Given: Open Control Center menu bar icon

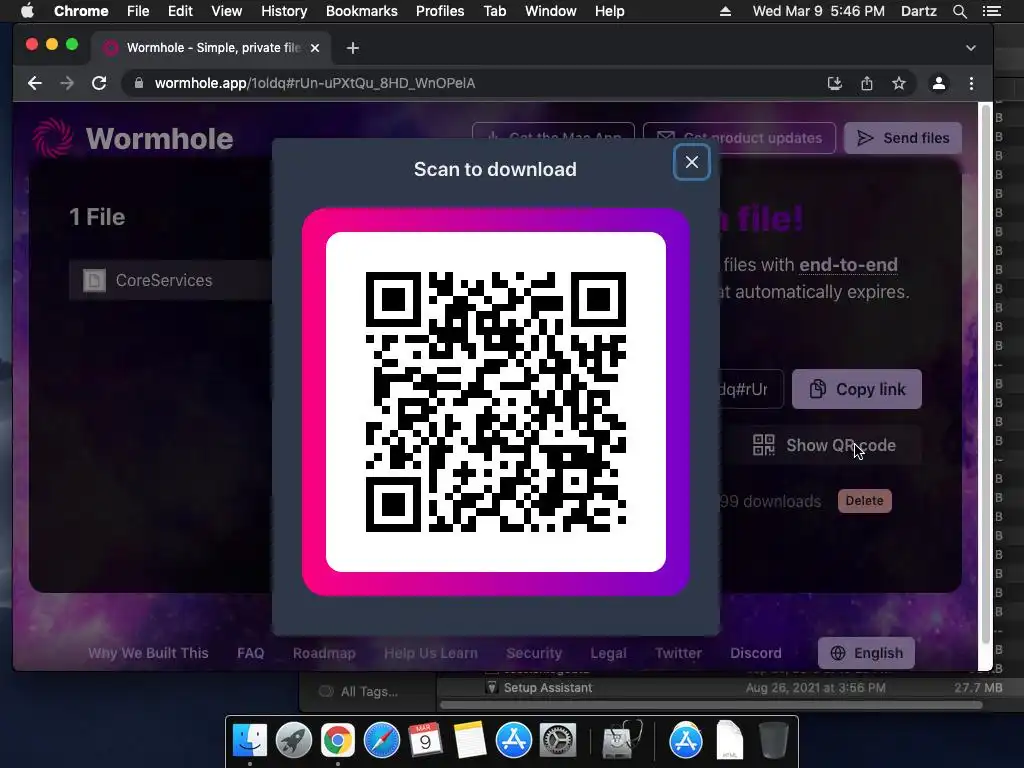Looking at the screenshot, I should tap(992, 11).
